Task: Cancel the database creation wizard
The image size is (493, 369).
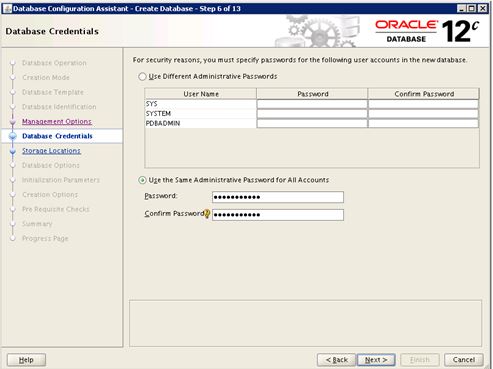Action: [x=464, y=360]
